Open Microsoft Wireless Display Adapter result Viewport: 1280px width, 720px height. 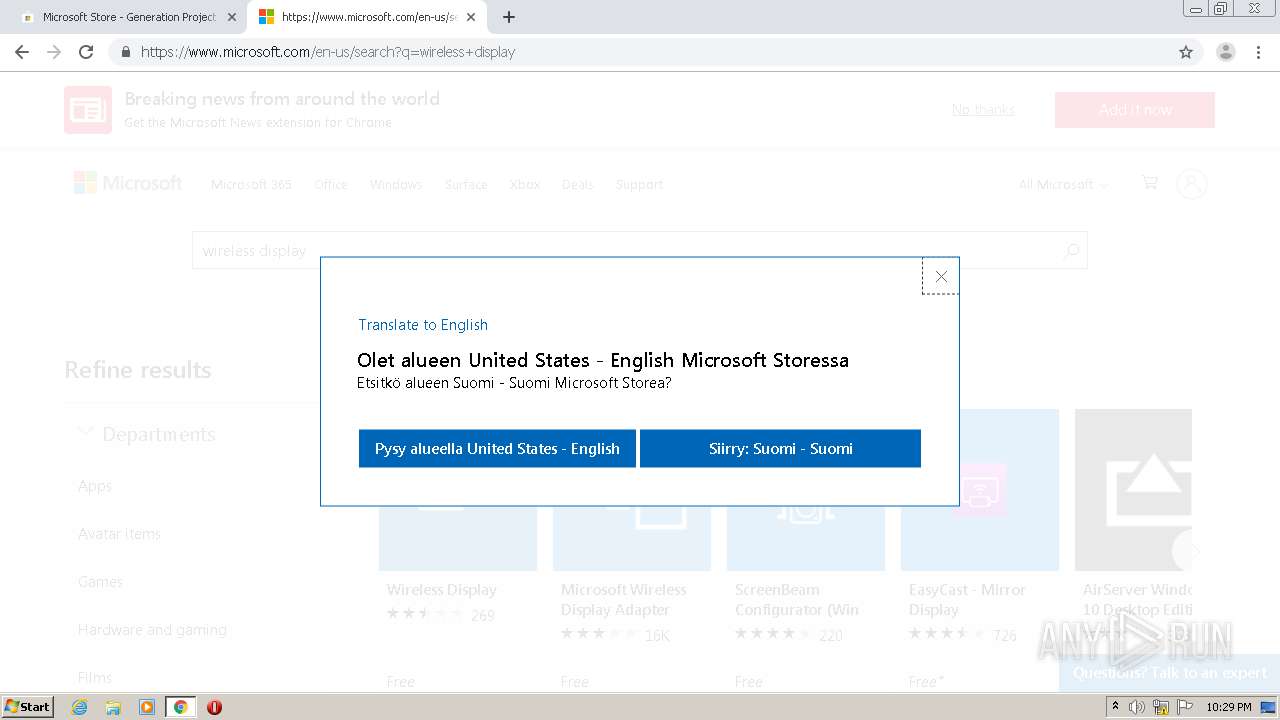(623, 600)
